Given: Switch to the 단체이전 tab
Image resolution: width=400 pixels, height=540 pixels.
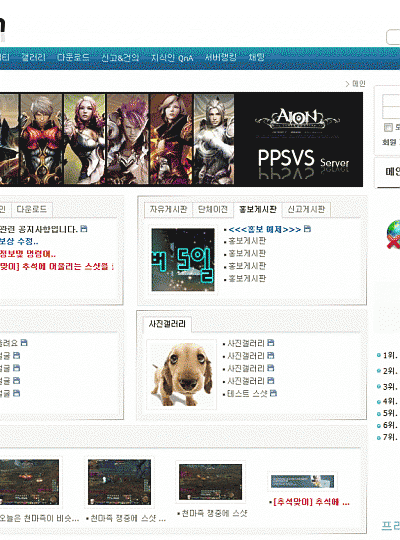Looking at the screenshot, I should [x=213, y=209].
